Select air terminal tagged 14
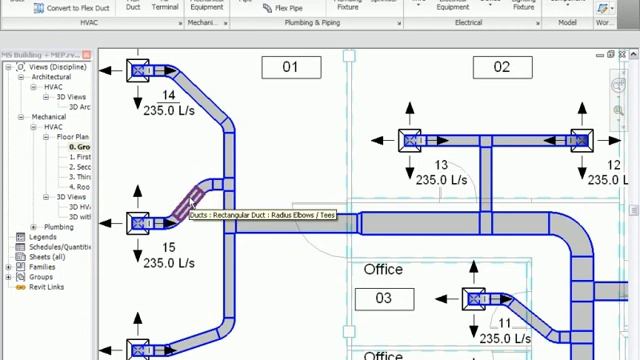This screenshot has height=360, width=640. pyautogui.click(x=138, y=71)
